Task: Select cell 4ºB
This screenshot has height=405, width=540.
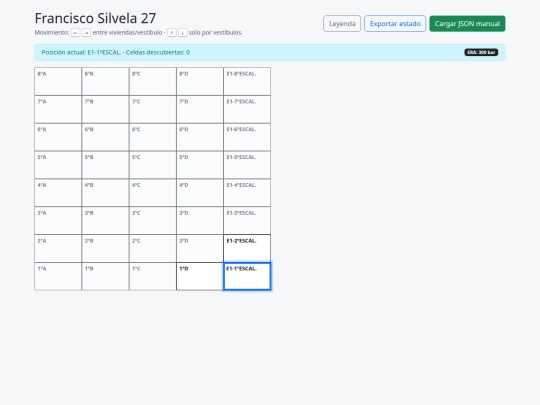Action: [x=105, y=193]
